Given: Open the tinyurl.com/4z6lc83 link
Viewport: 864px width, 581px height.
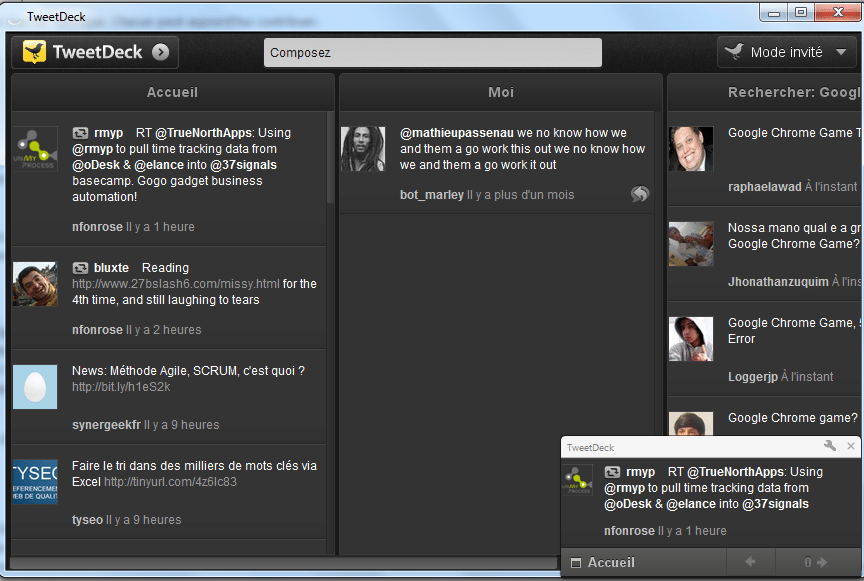Looking at the screenshot, I should point(170,482).
